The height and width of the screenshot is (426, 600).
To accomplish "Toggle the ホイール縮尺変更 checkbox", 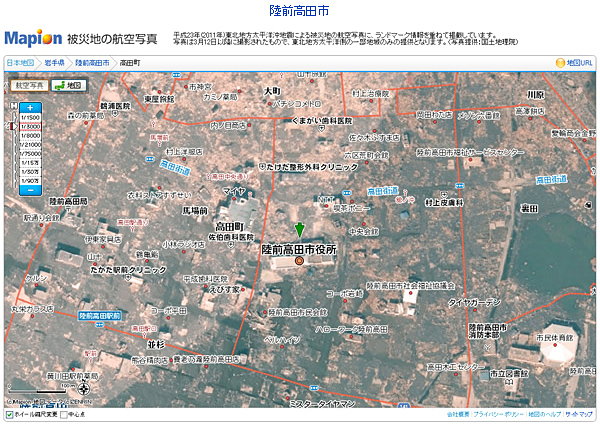I will click(x=10, y=413).
